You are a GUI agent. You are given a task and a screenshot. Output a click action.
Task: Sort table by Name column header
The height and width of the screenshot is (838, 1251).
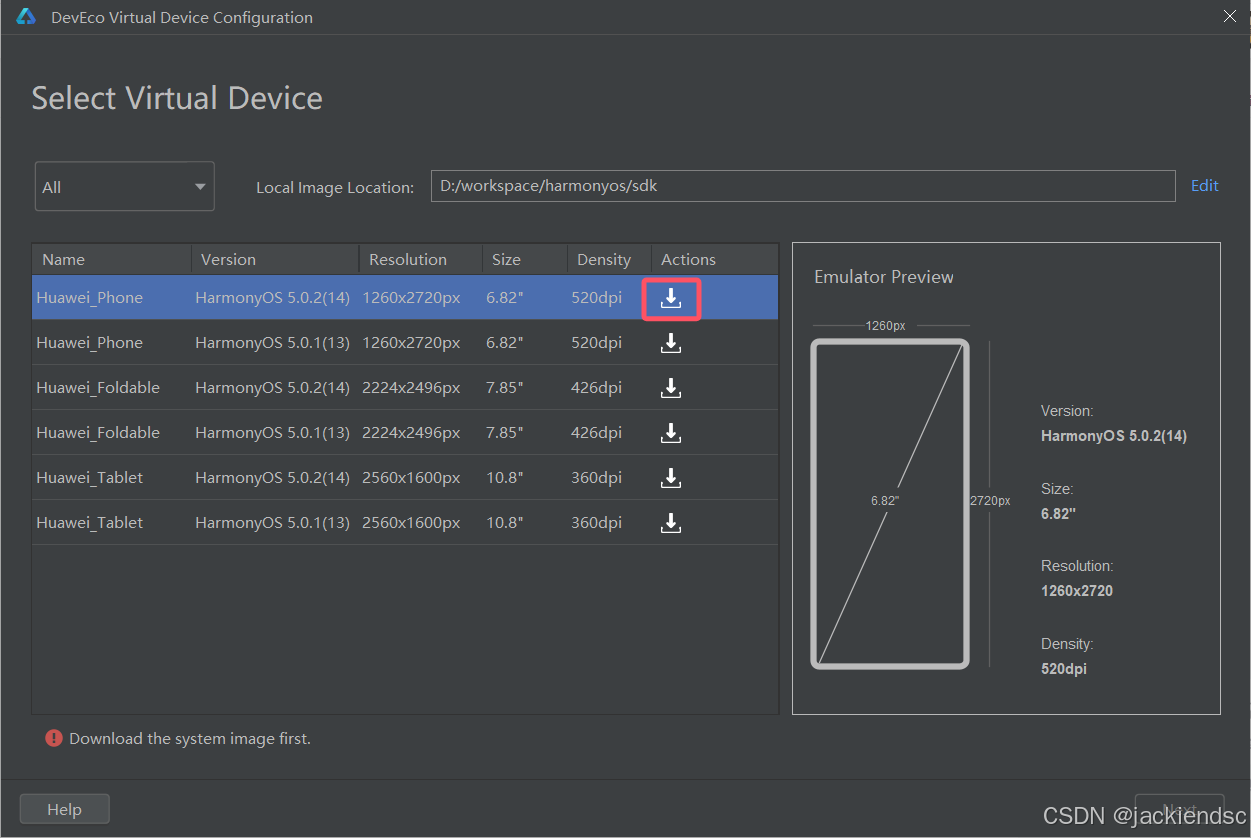tap(112, 259)
